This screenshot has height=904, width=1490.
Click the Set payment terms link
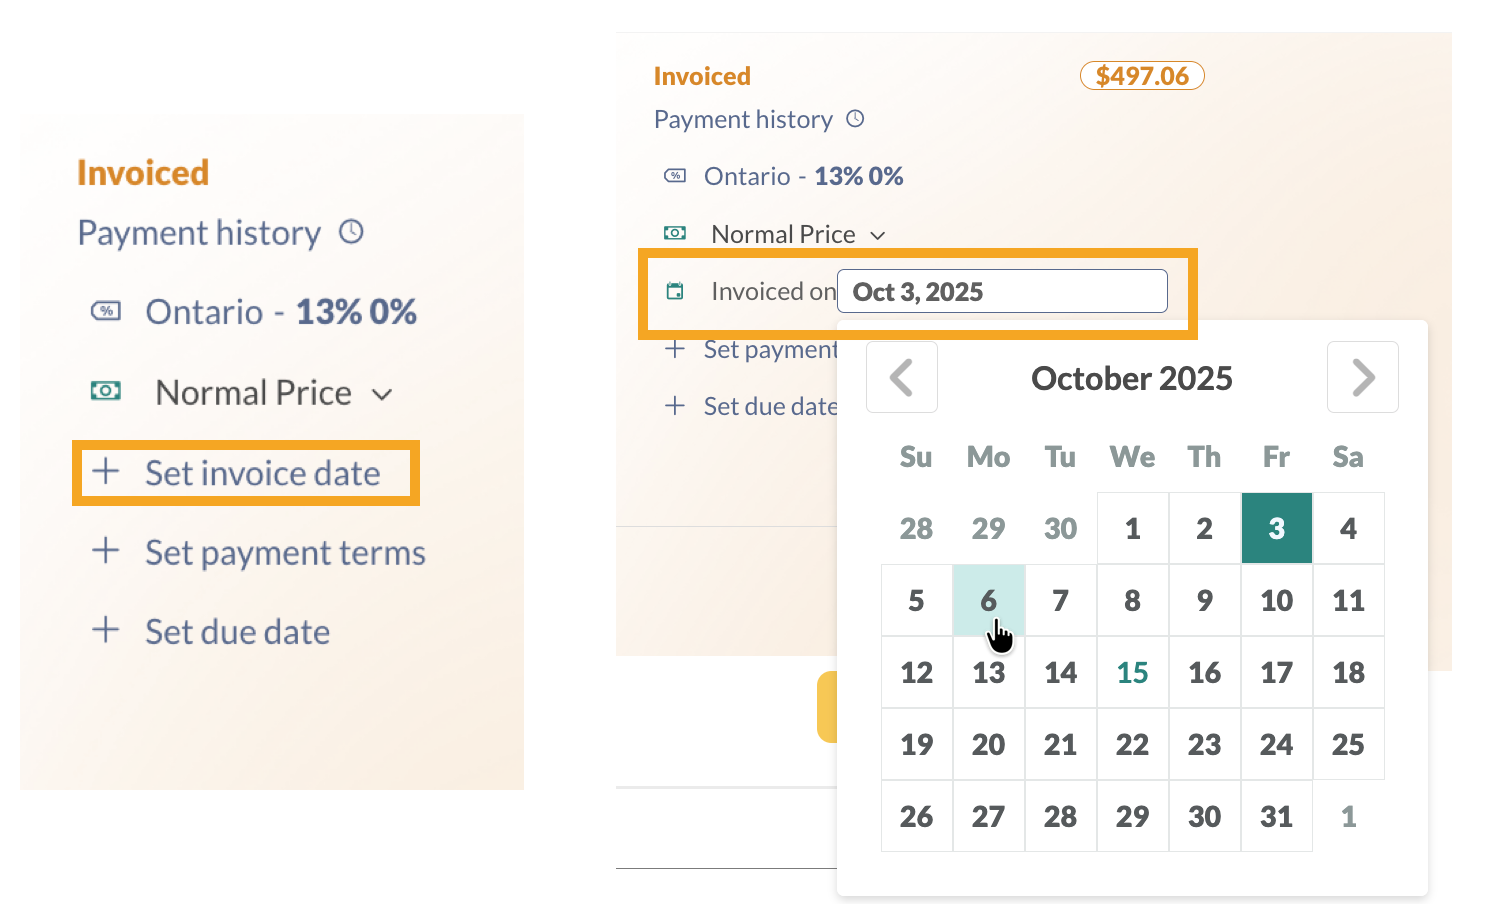285,551
